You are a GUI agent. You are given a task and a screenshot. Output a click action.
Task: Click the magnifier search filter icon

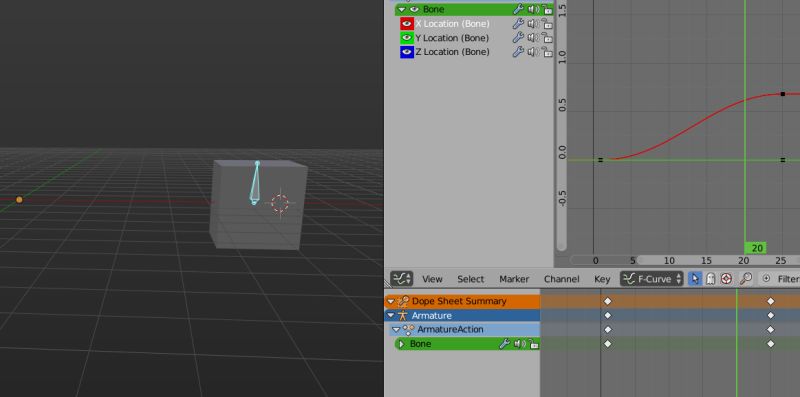745,279
